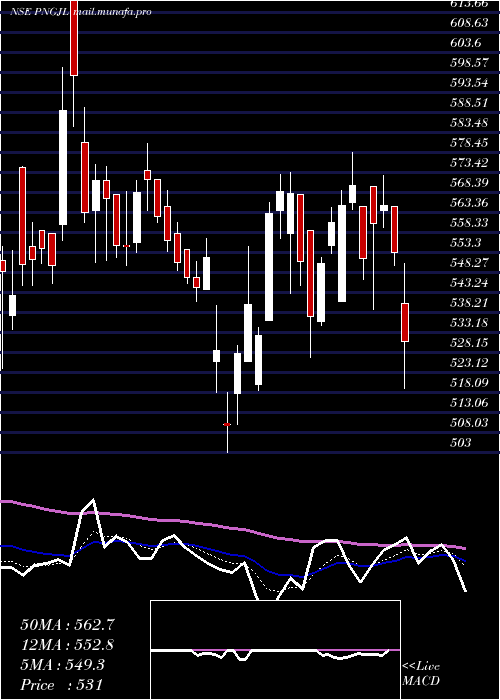This screenshot has width=500, height=700.
Task: Click the 568.39 price axis label
Action: tap(469, 183)
